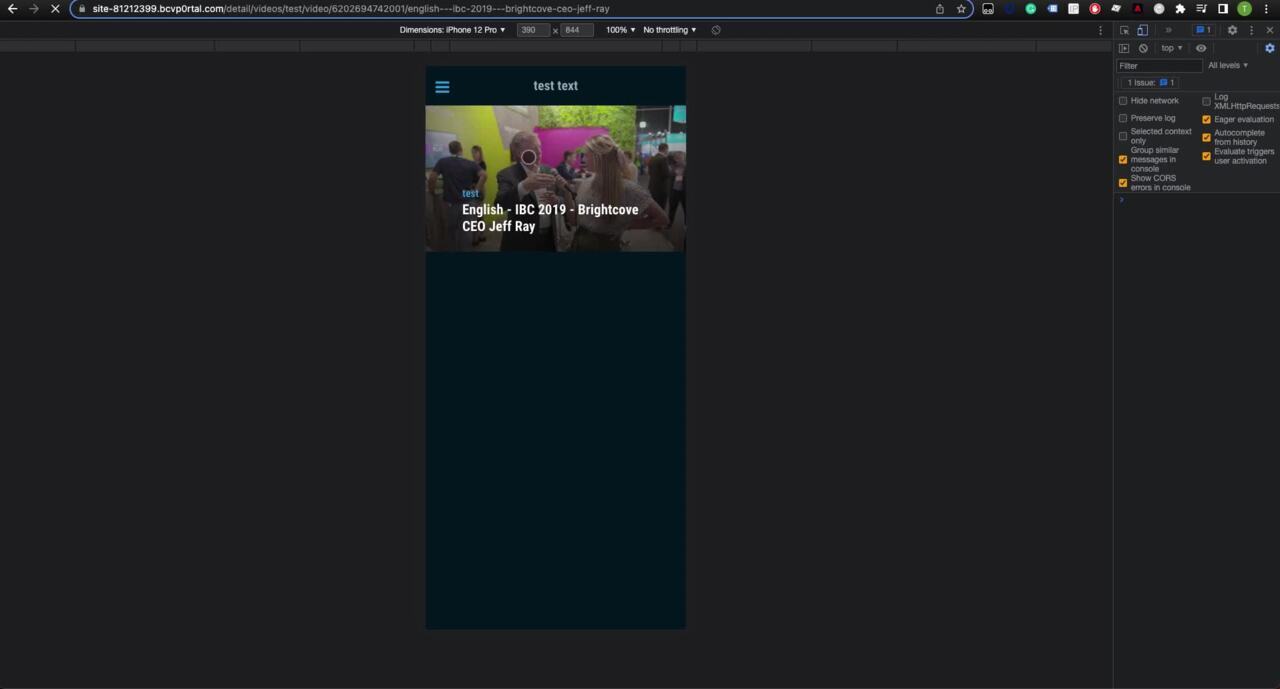Disable Autocomplete from history checkbox

pos(1206,137)
